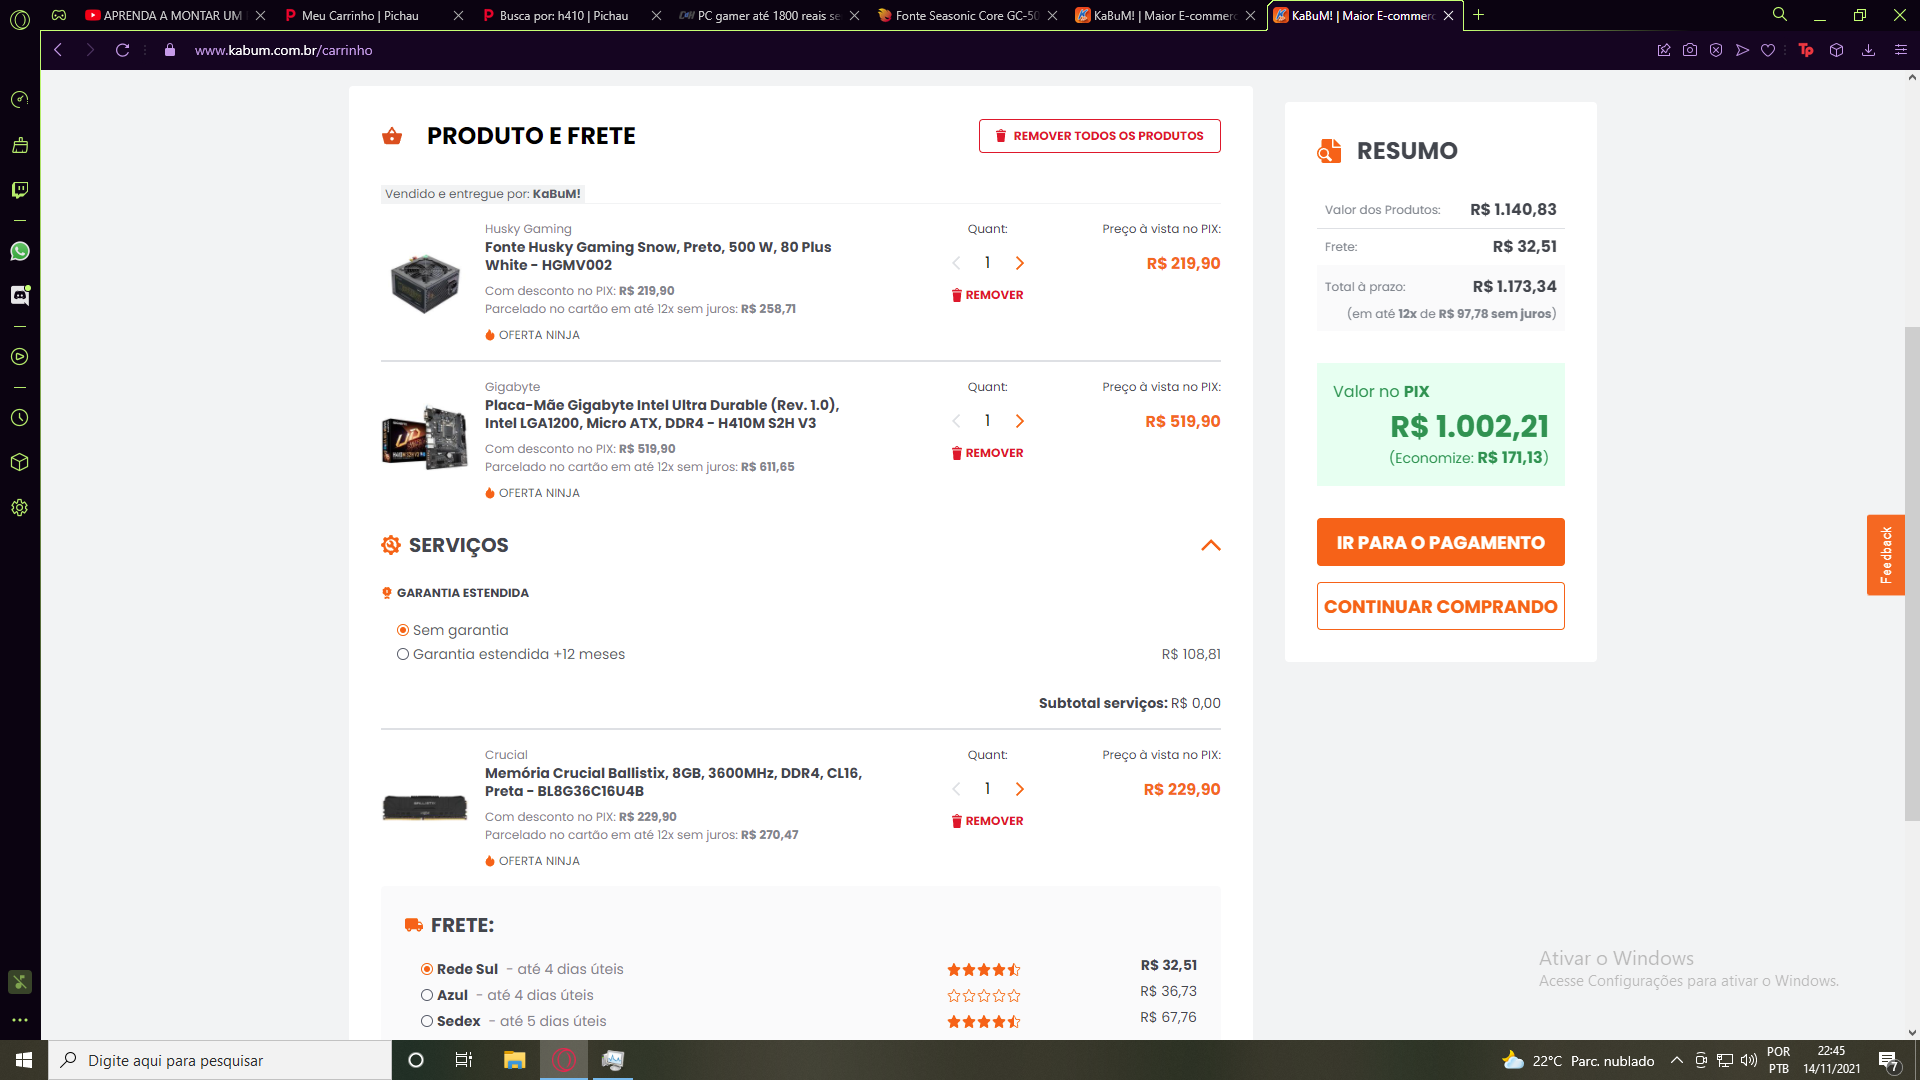Open the notification center icon
The width and height of the screenshot is (1920, 1080).
[1888, 1061]
